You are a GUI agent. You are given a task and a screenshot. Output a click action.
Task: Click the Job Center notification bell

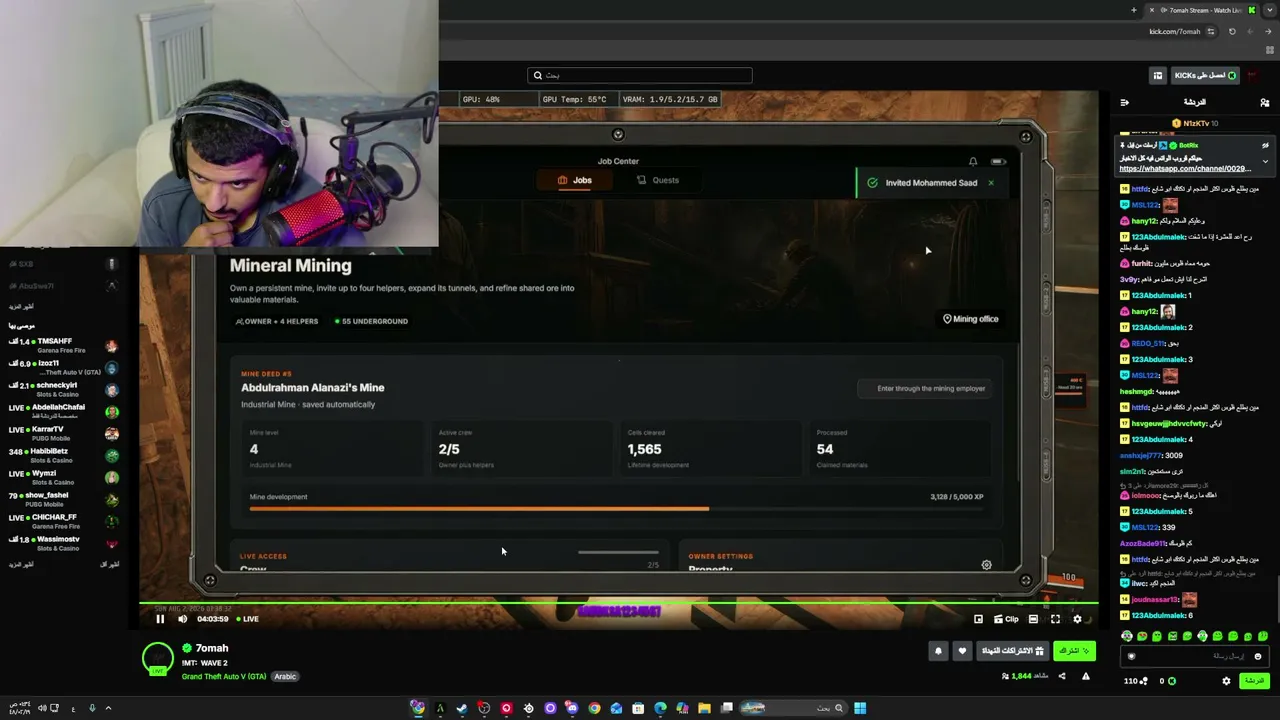973,161
